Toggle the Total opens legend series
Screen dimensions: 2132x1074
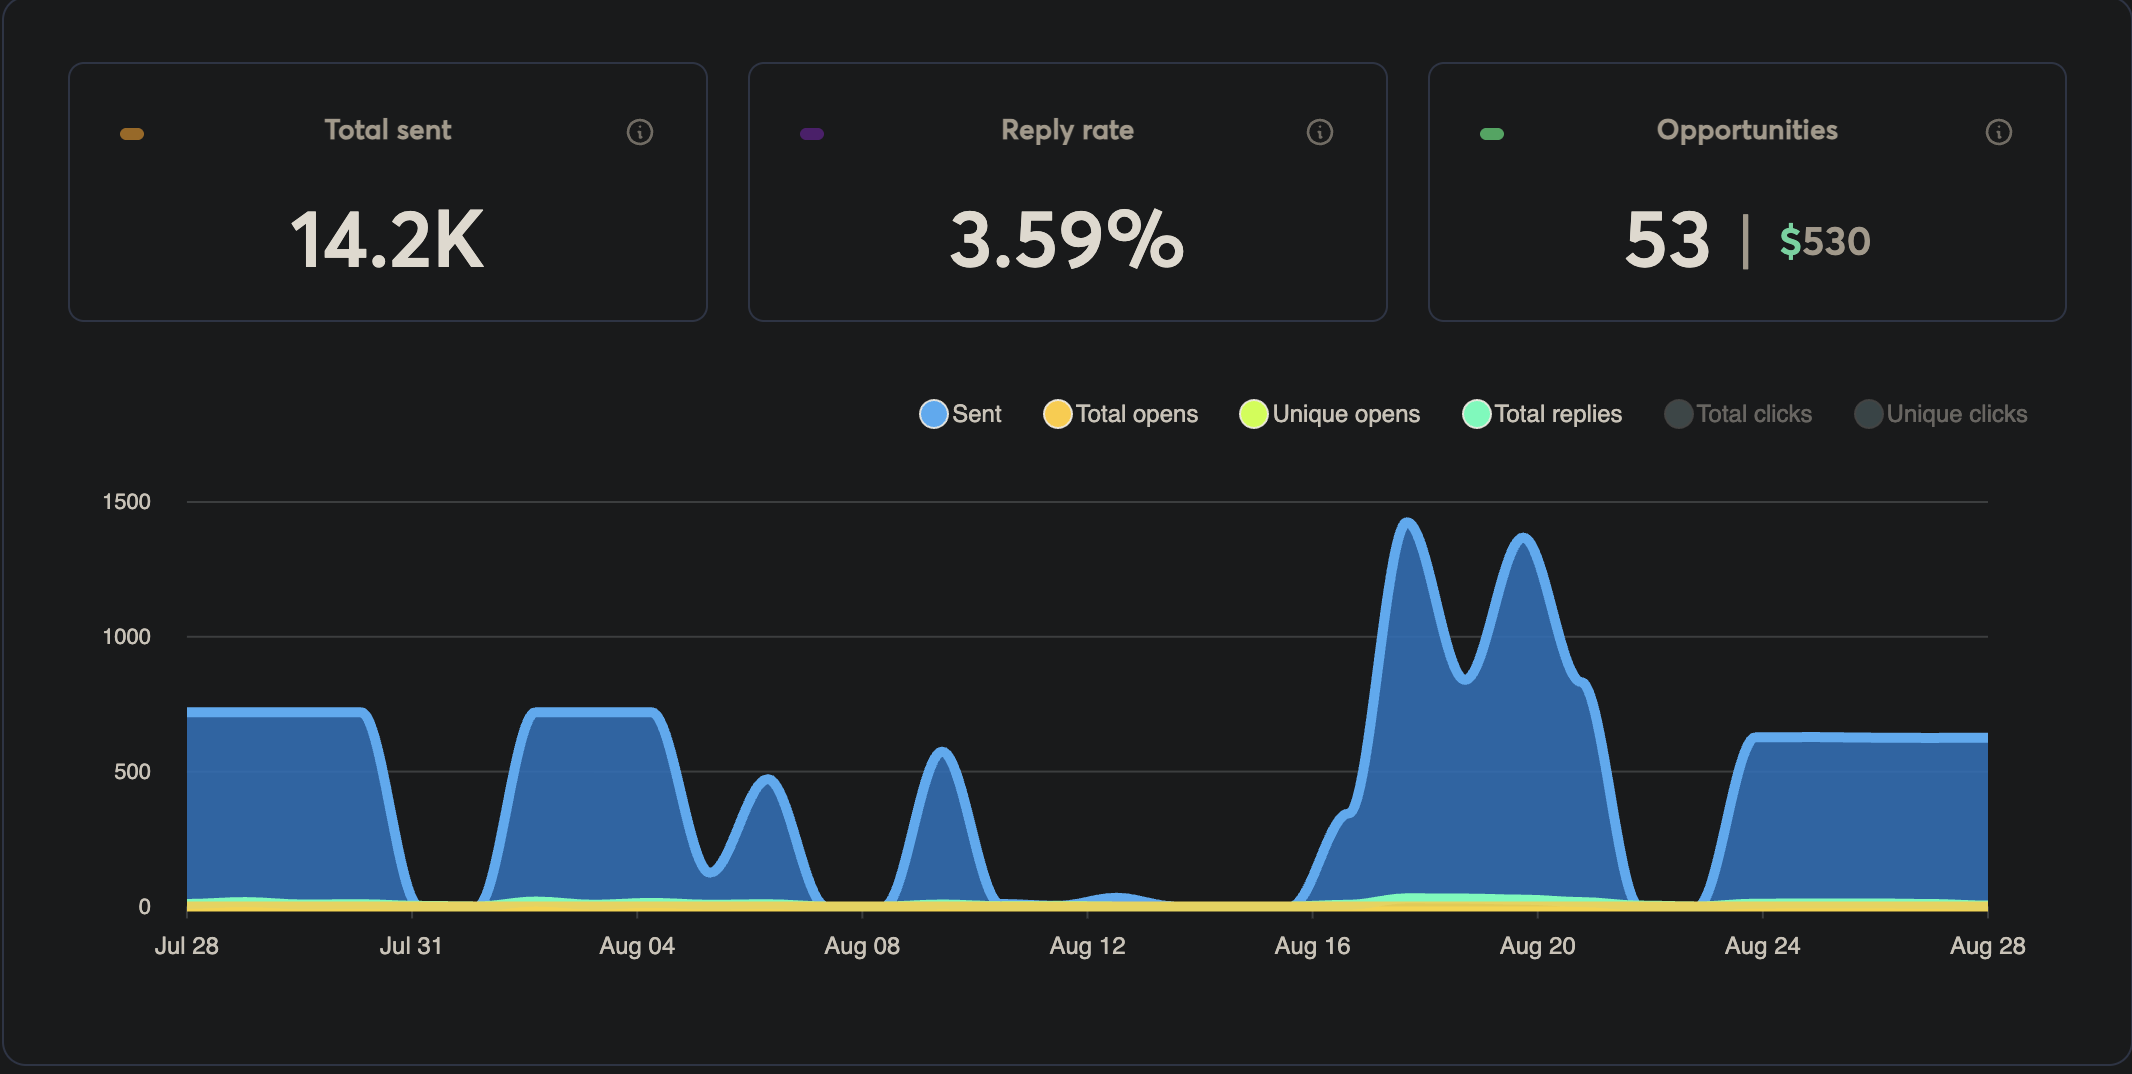(x=1120, y=414)
